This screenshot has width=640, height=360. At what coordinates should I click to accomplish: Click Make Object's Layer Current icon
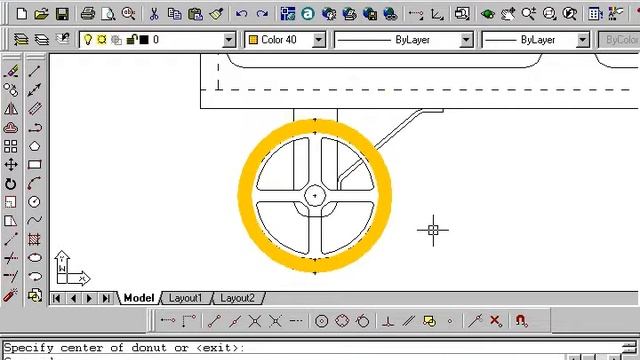tap(21, 40)
